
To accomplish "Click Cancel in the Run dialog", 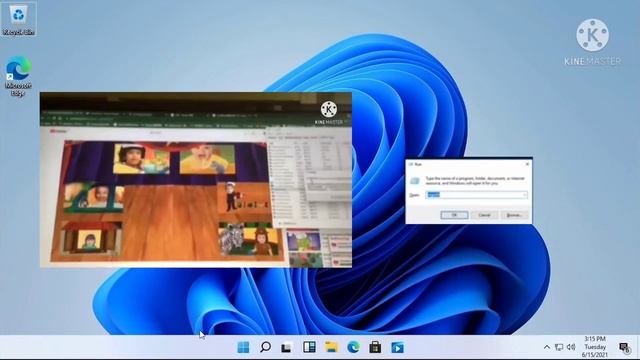I will click(484, 215).
